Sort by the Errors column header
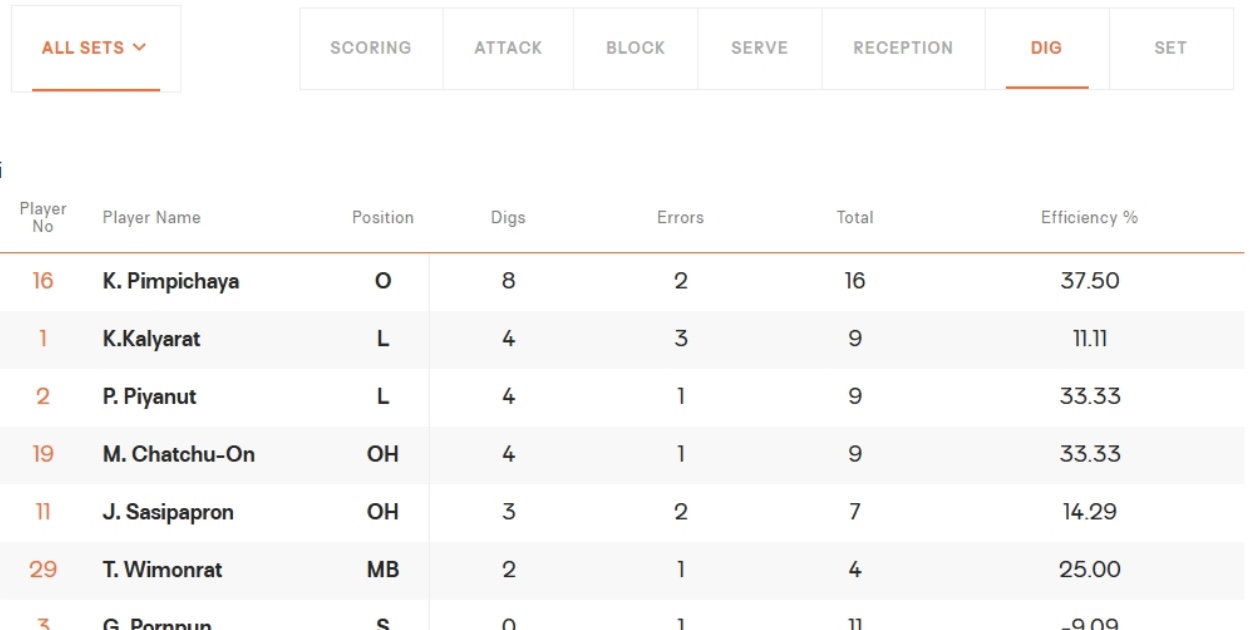The image size is (1250, 630). tap(680, 217)
